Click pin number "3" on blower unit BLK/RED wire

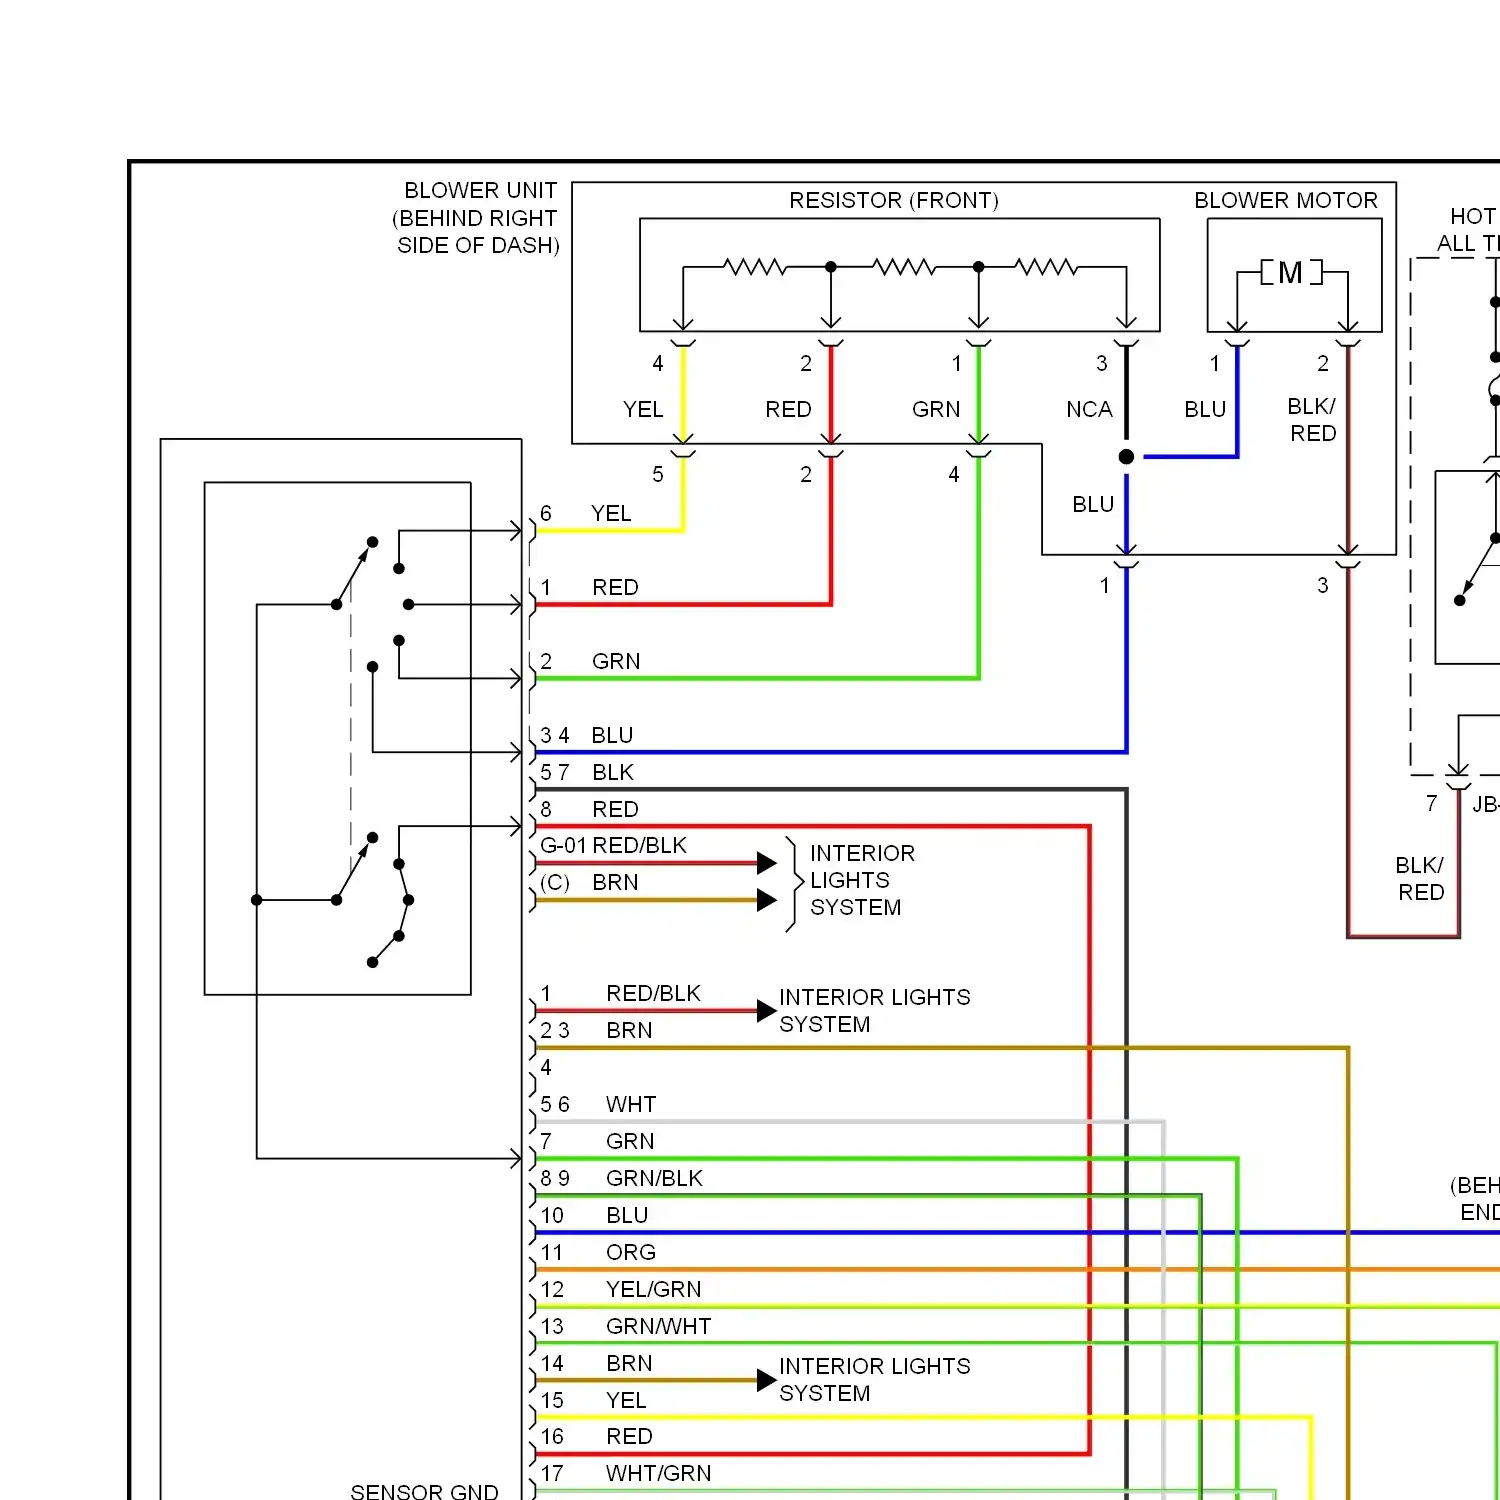[1323, 585]
